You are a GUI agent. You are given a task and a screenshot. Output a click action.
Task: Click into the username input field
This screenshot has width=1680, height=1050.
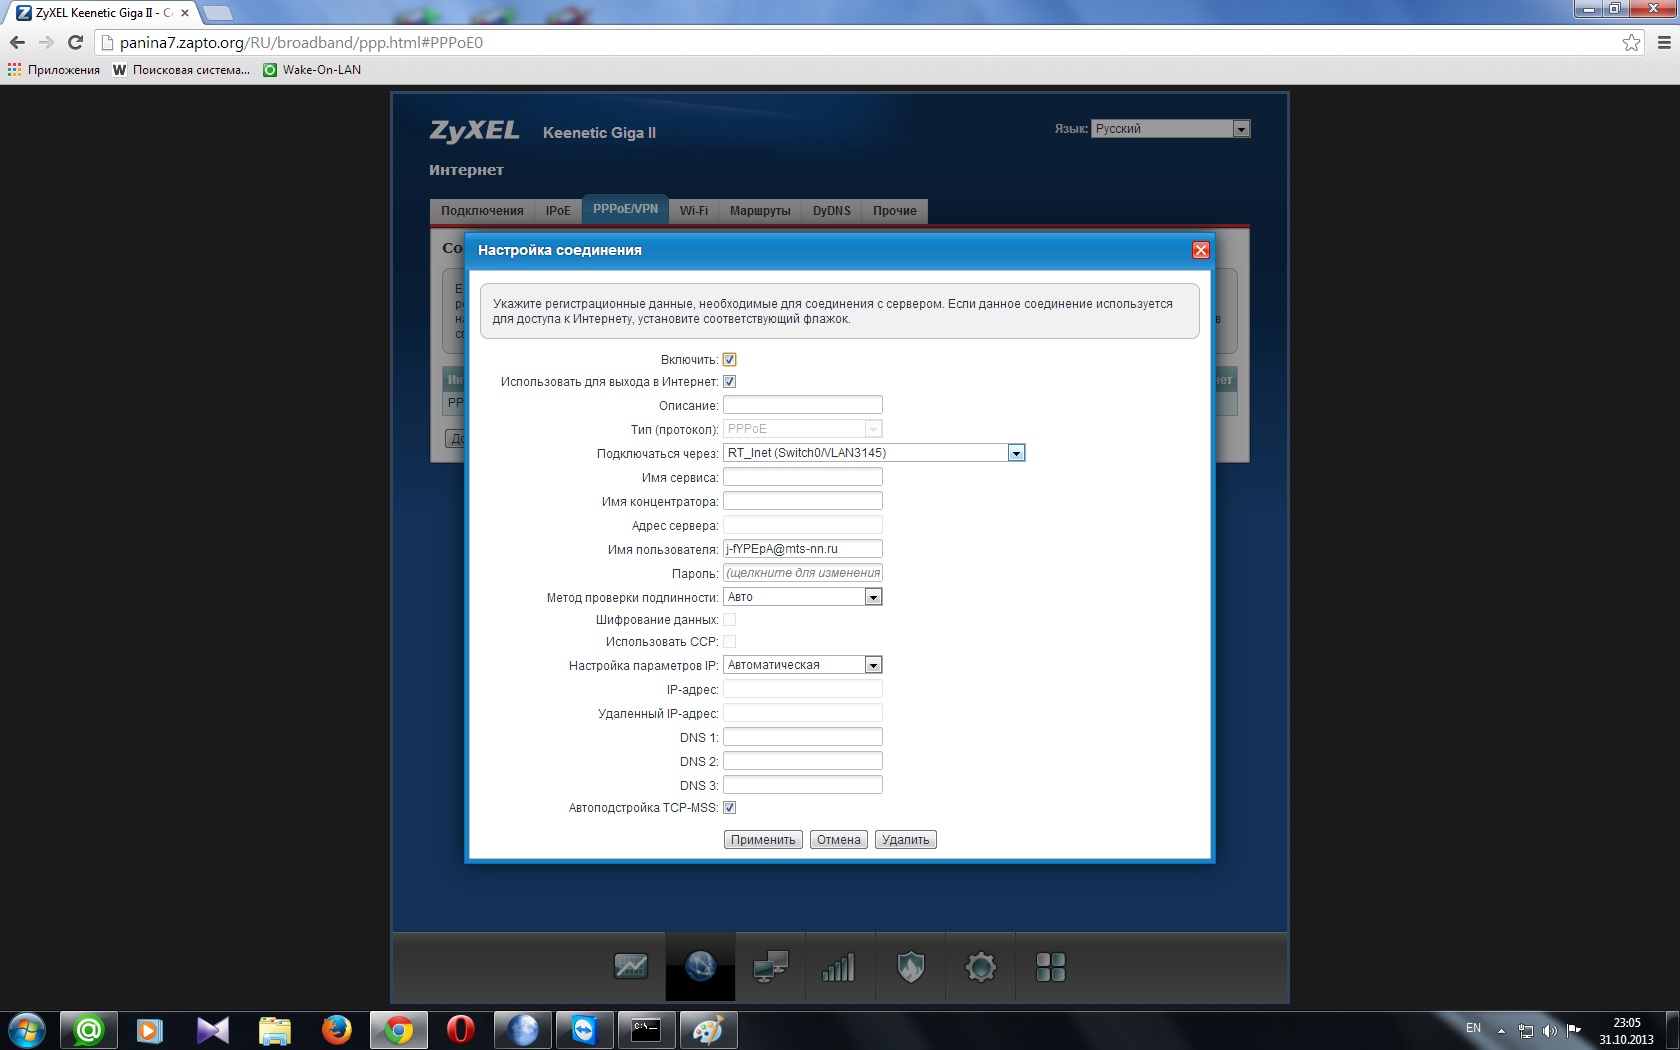802,549
